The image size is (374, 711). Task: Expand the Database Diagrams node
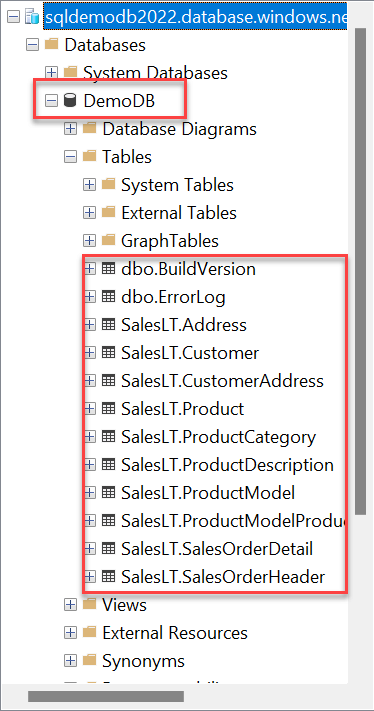[71, 129]
